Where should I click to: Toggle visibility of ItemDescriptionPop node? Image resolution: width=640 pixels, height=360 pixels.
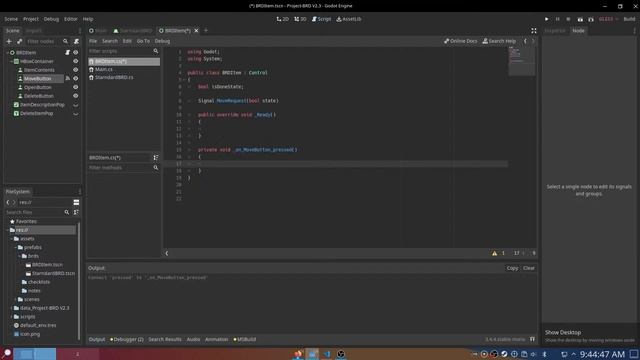pos(76,105)
